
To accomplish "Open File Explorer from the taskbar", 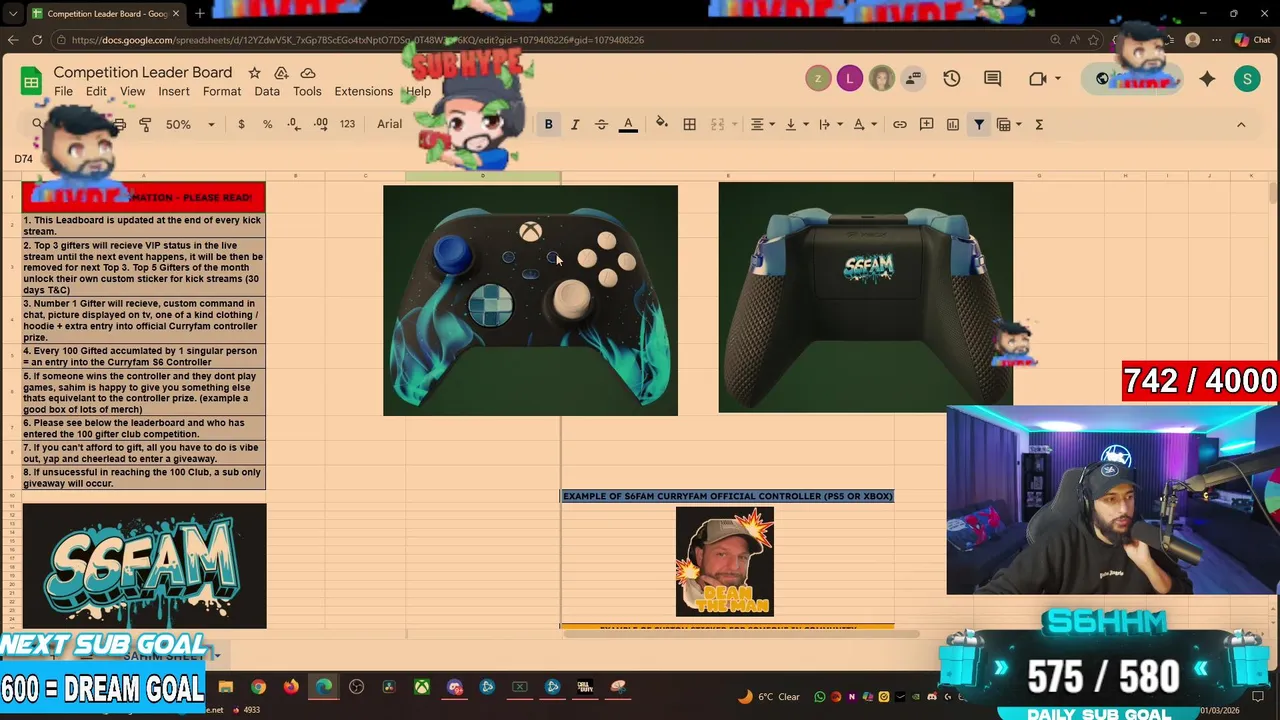I will click(225, 687).
